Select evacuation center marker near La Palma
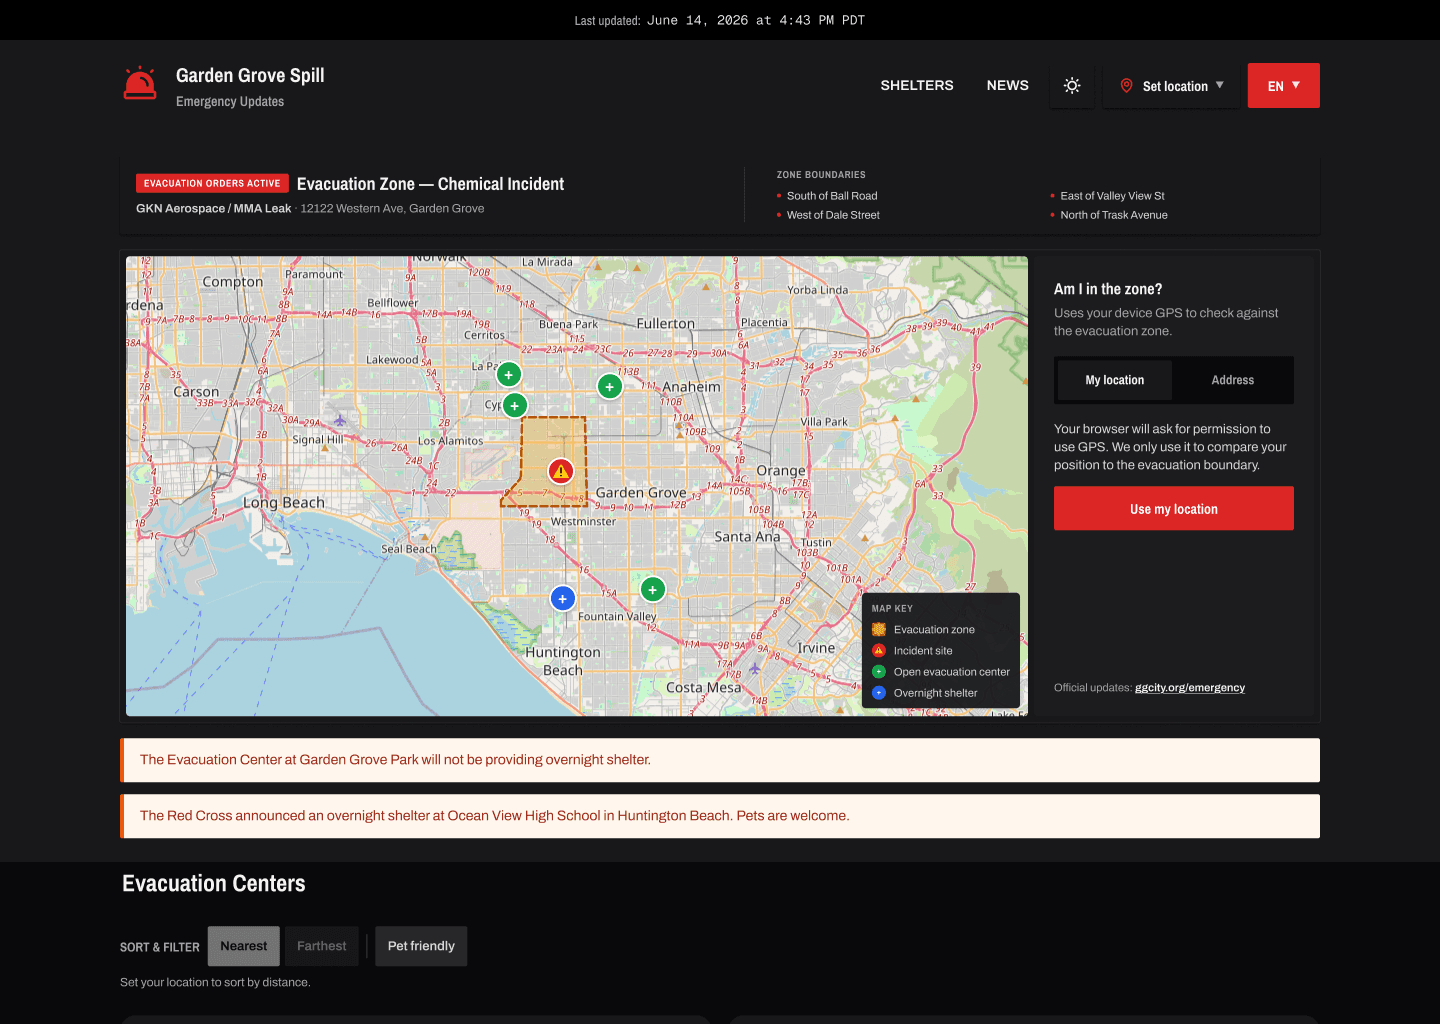This screenshot has width=1440, height=1024. 509,375
